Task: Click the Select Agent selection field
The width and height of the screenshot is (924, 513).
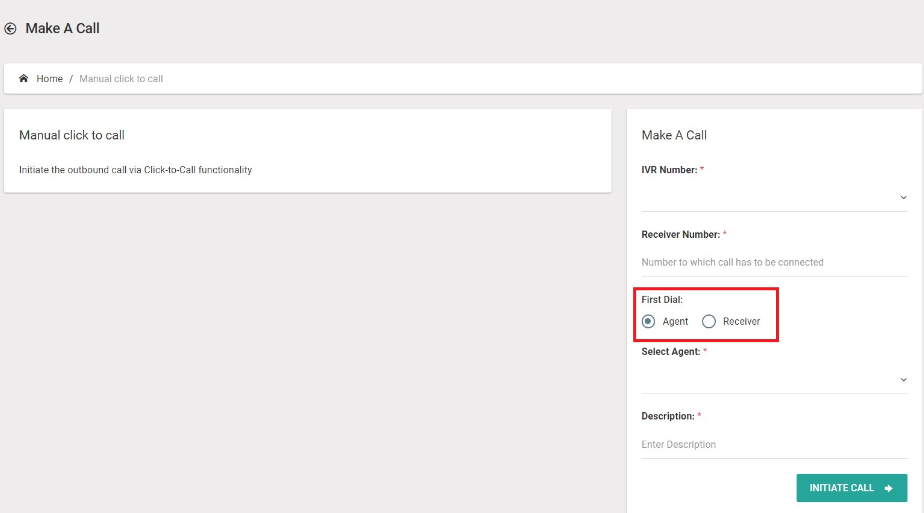Action: [x=774, y=380]
